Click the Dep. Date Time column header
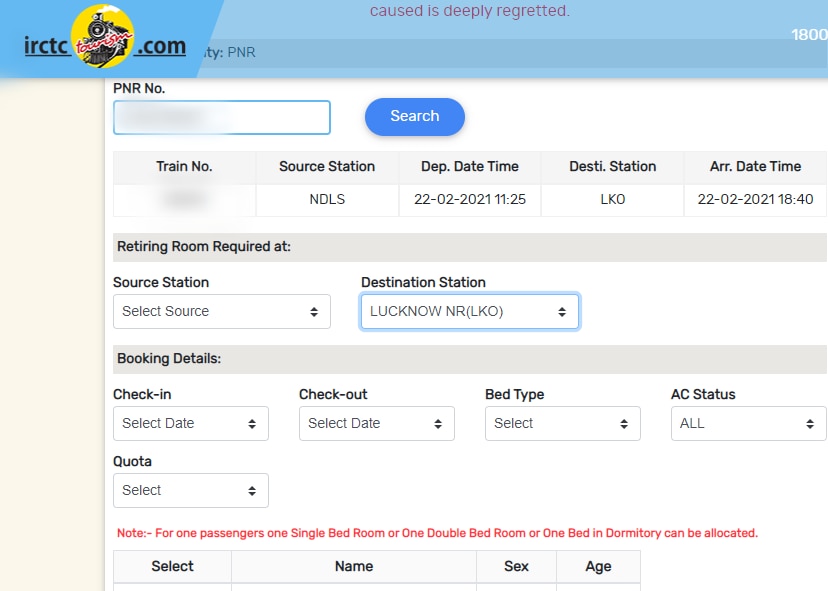 click(x=470, y=167)
